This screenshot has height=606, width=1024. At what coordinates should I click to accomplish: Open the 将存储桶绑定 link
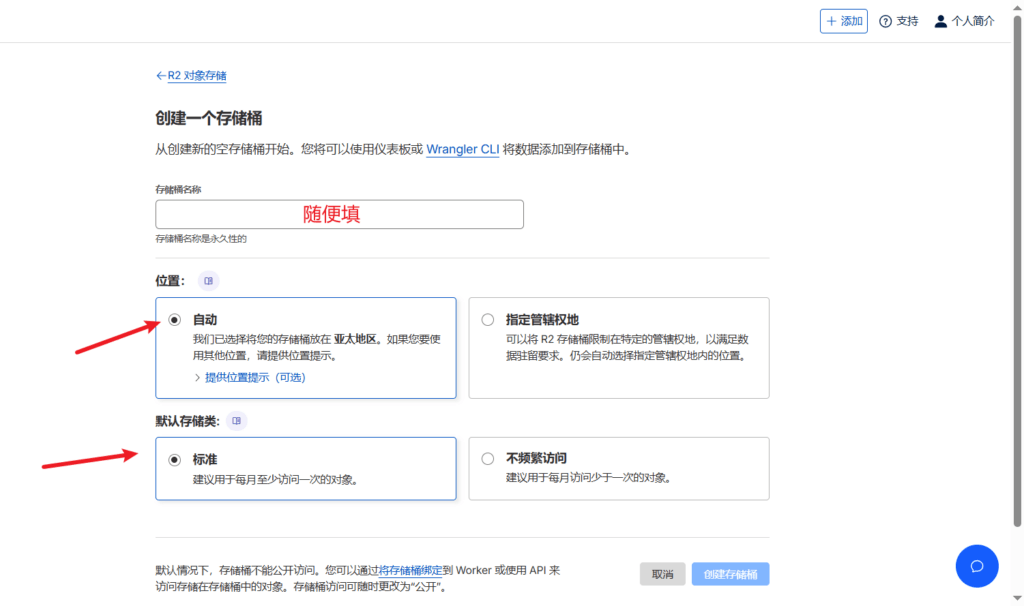coord(413,570)
